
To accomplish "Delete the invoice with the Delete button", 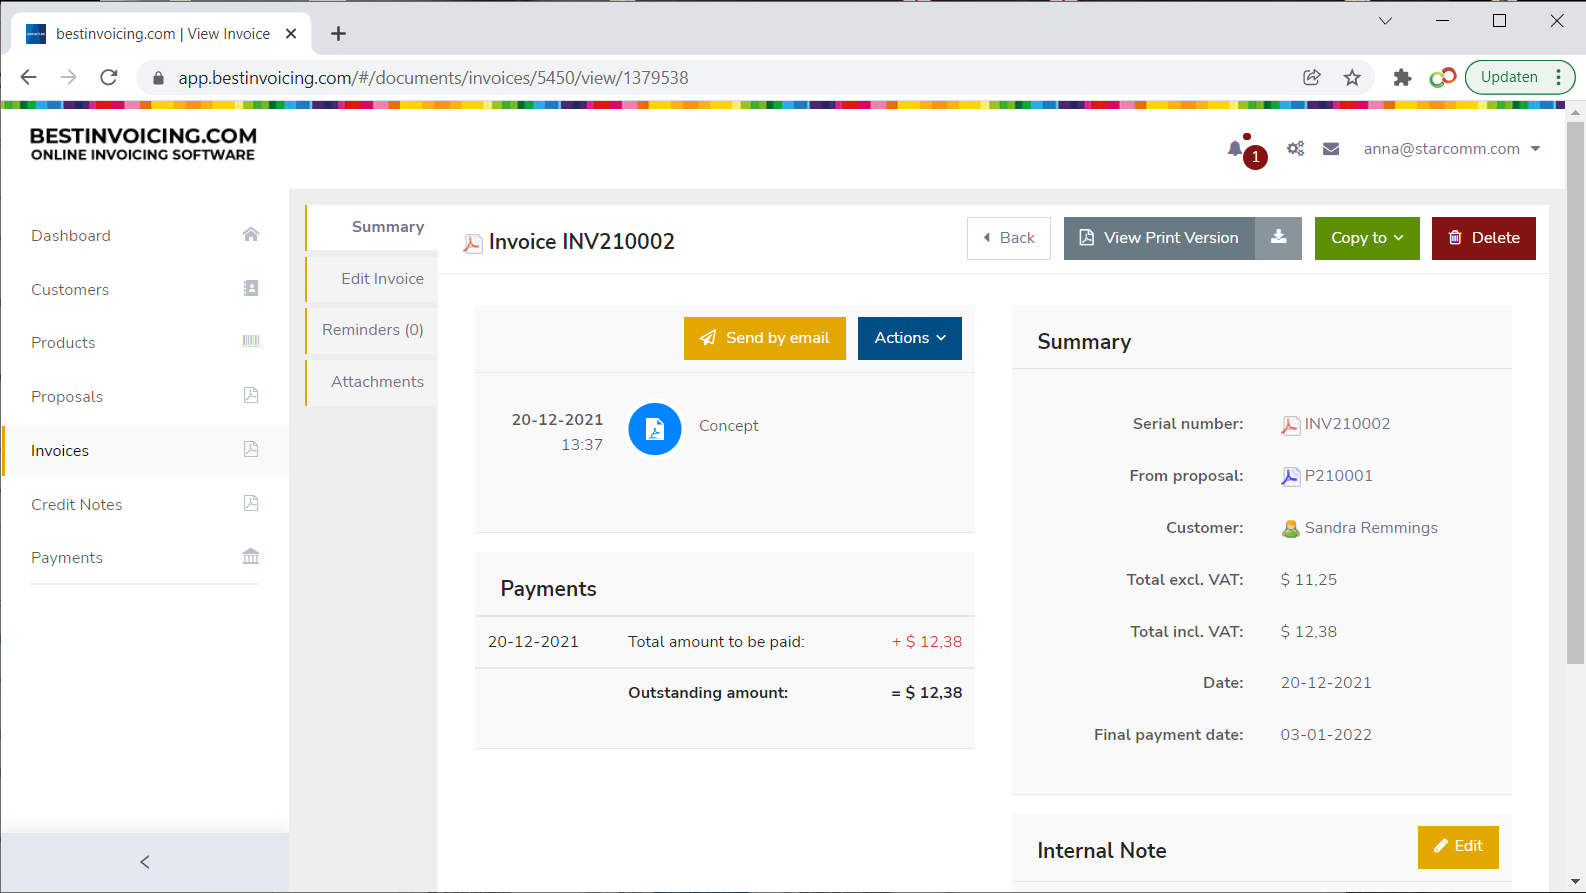I will [1483, 238].
